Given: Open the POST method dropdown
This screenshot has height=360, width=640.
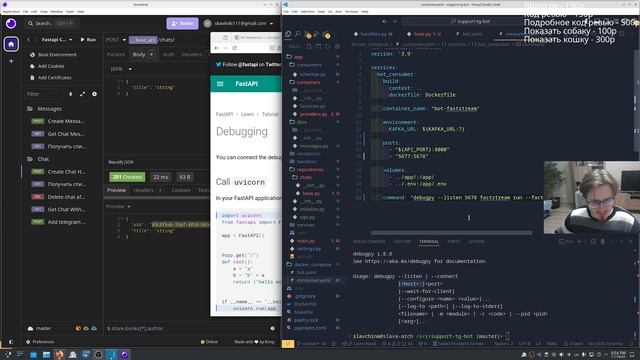Looking at the screenshot, I should (116, 40).
